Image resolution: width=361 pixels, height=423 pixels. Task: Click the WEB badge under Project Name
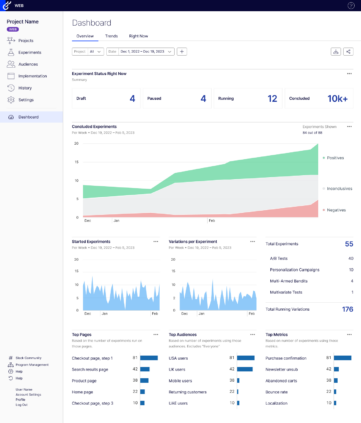13,29
